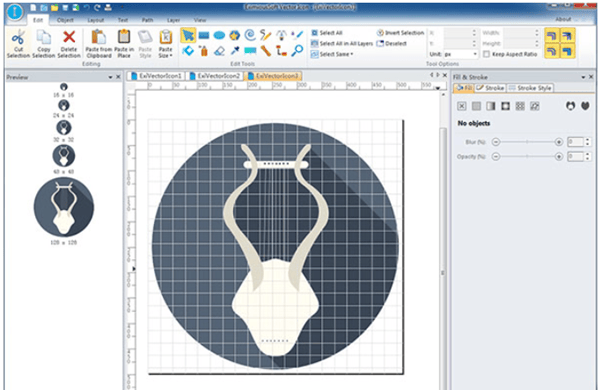600x390 pixels.
Task: Select the Zoom magnifier tool
Action: tap(297, 51)
